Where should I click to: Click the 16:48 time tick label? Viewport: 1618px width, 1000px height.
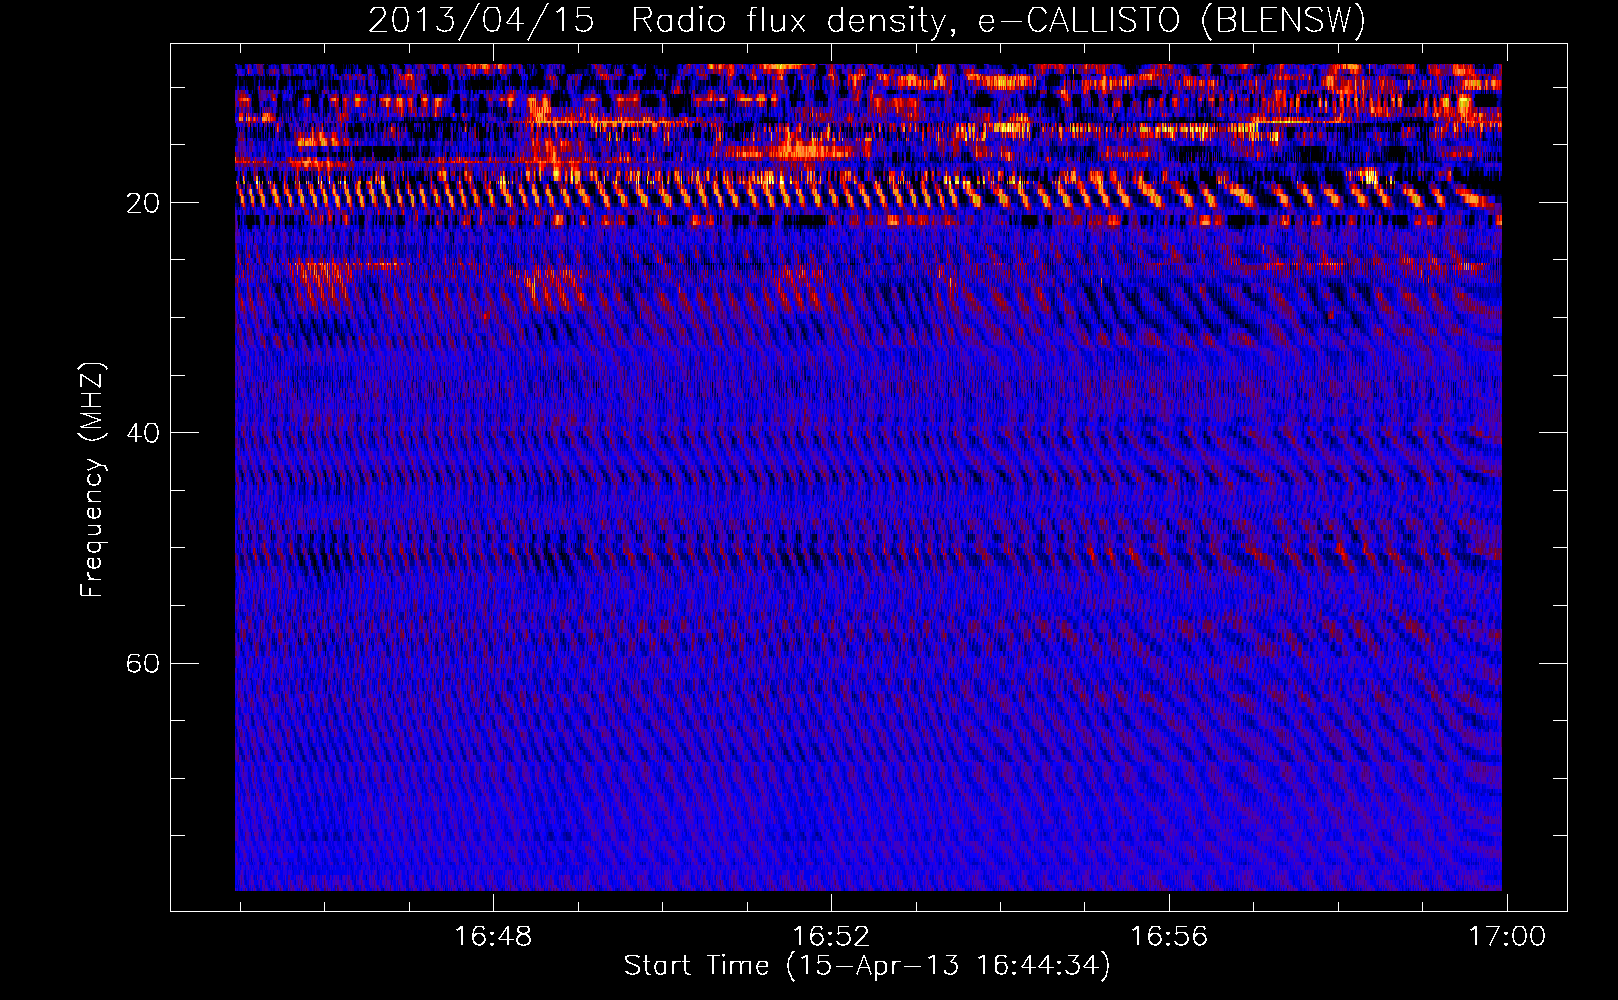[x=493, y=936]
